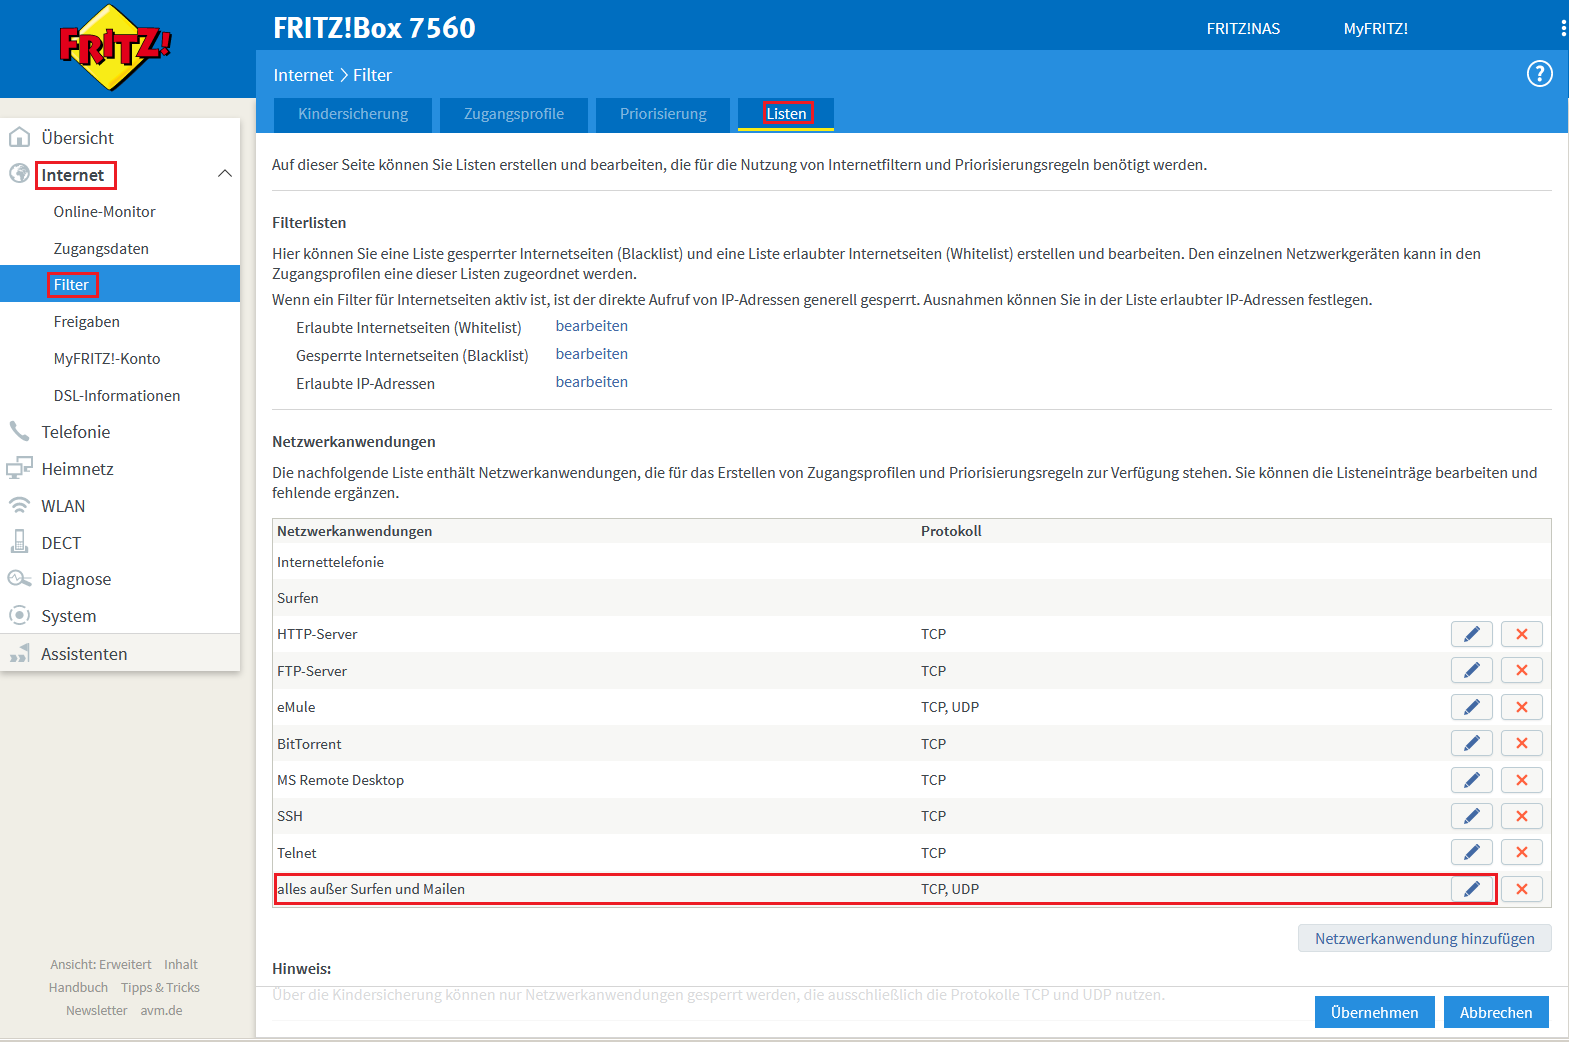Open Freigaben in the sidebar
Screen dimensions: 1569x1042
(87, 322)
